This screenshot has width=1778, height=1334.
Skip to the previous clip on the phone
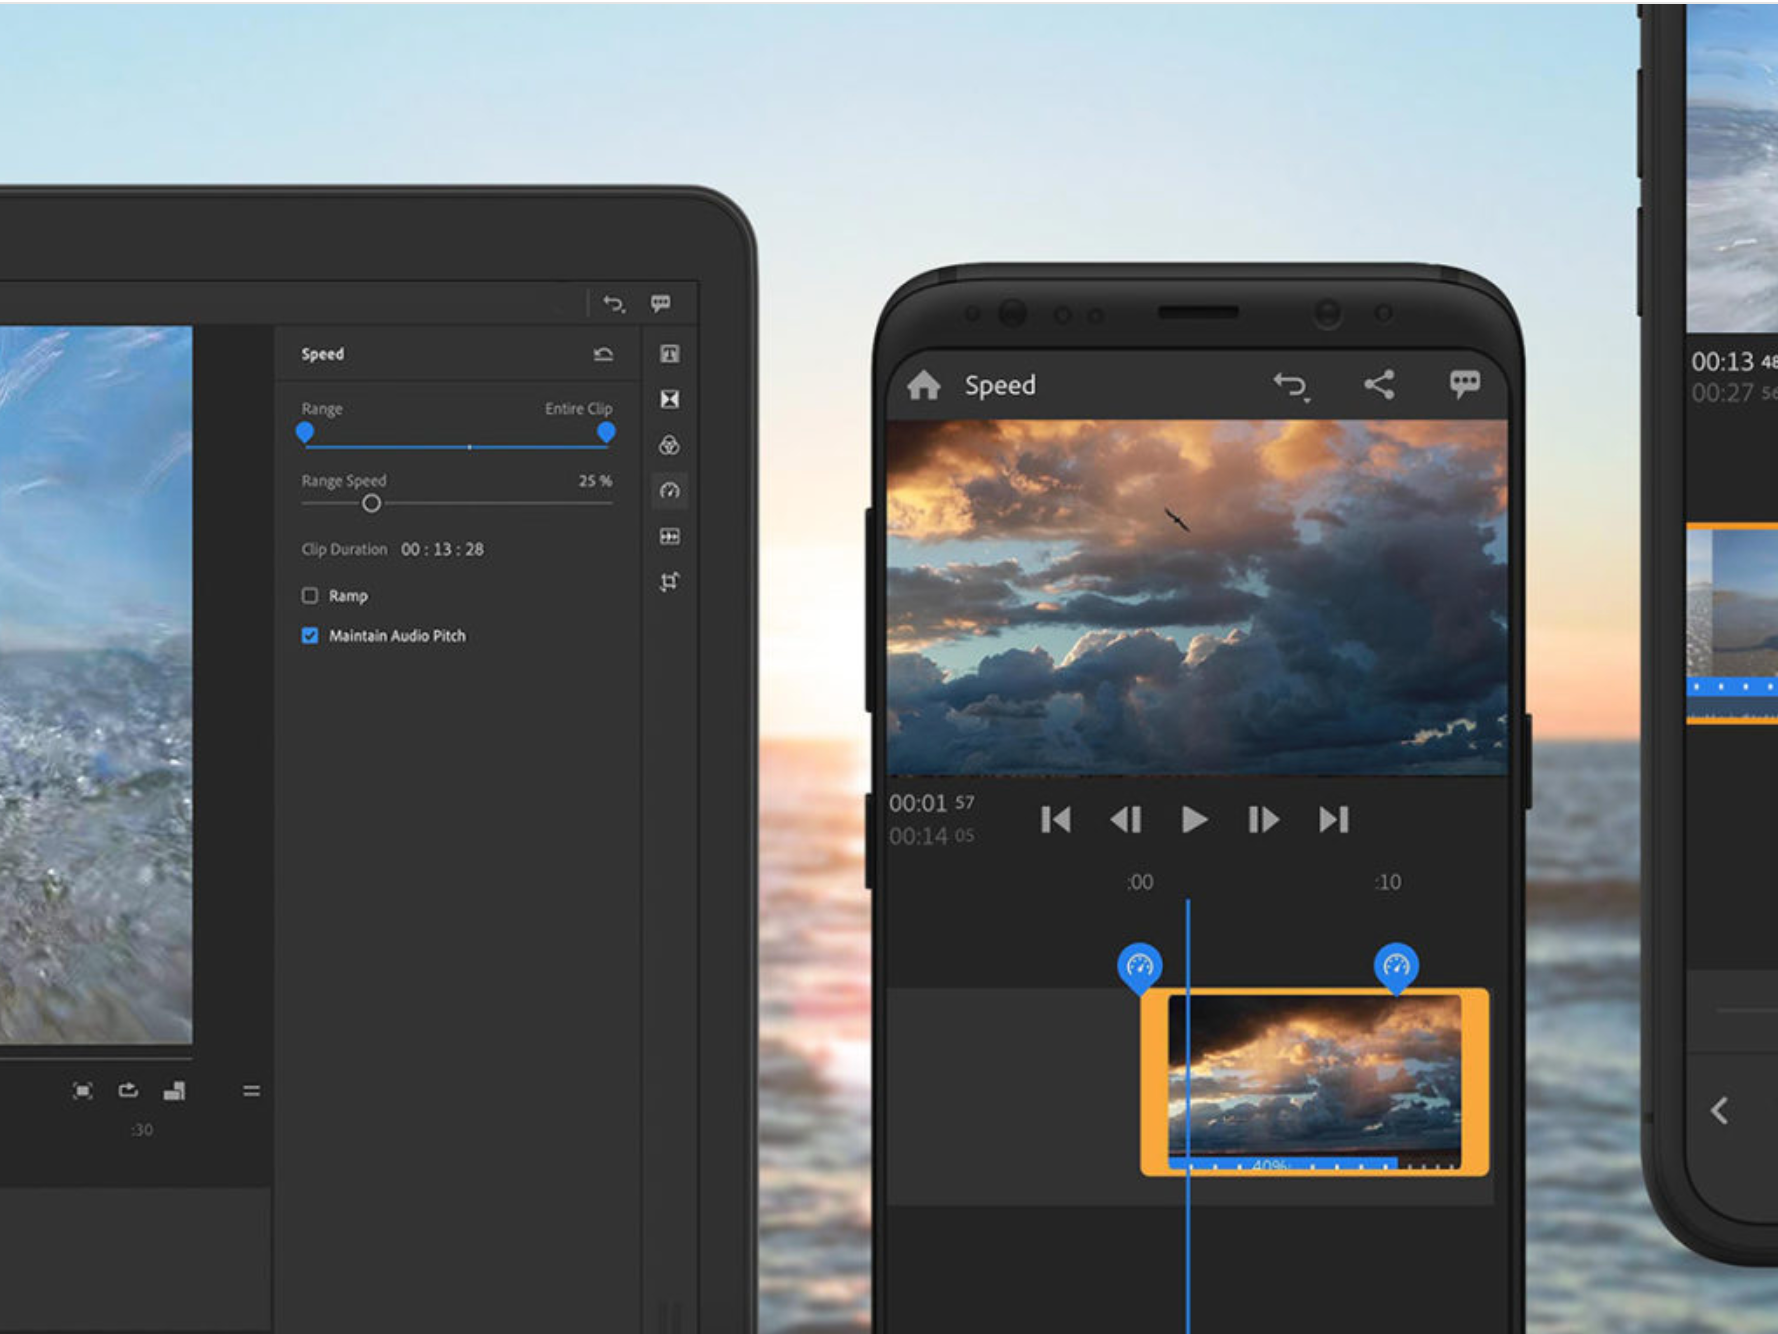[x=1056, y=820]
